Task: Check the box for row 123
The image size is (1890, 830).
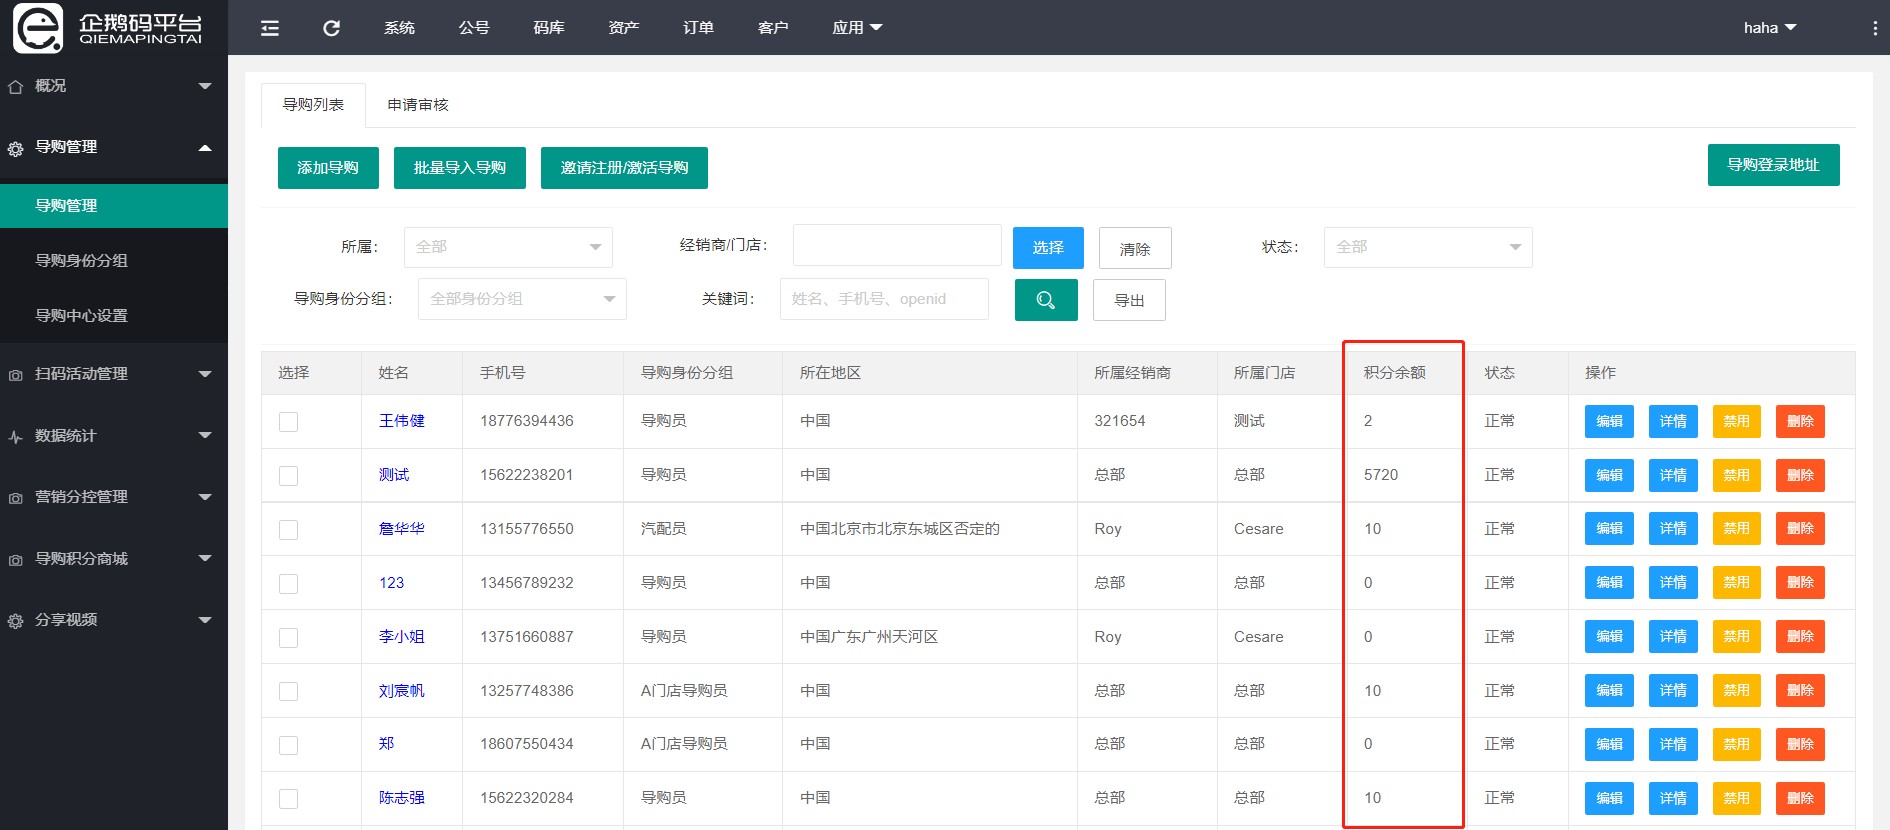Action: [288, 584]
